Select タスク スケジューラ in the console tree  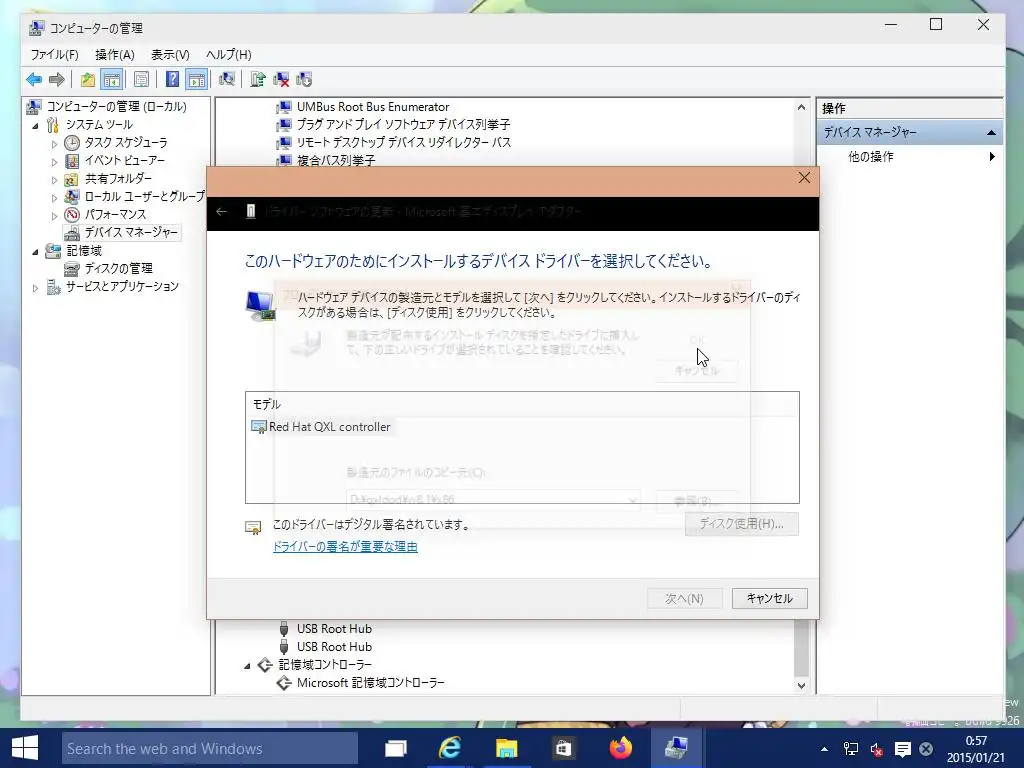tap(126, 142)
